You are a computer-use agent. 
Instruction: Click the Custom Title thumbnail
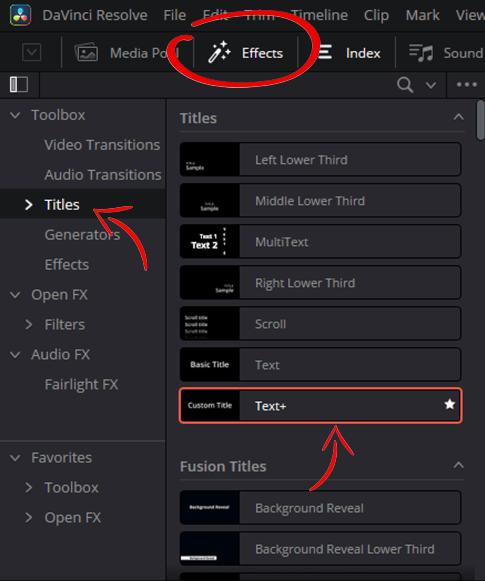(x=210, y=406)
